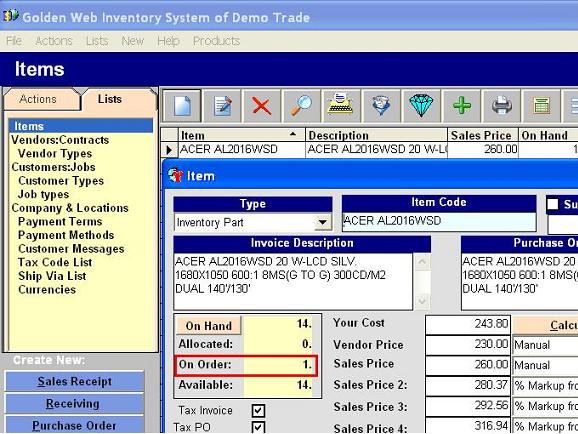Open the Help menu
Viewport: 578px width, 434px height.
pyautogui.click(x=168, y=41)
